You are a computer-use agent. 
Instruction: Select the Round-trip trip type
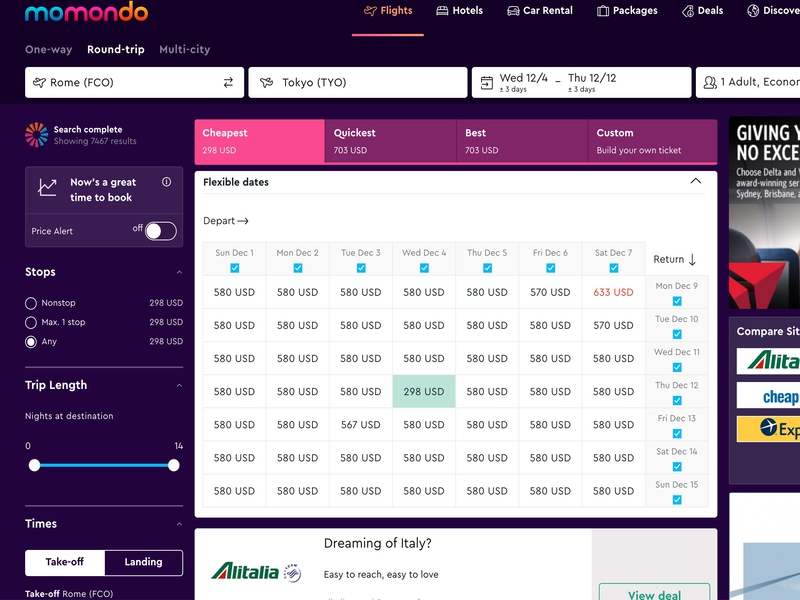coord(116,49)
